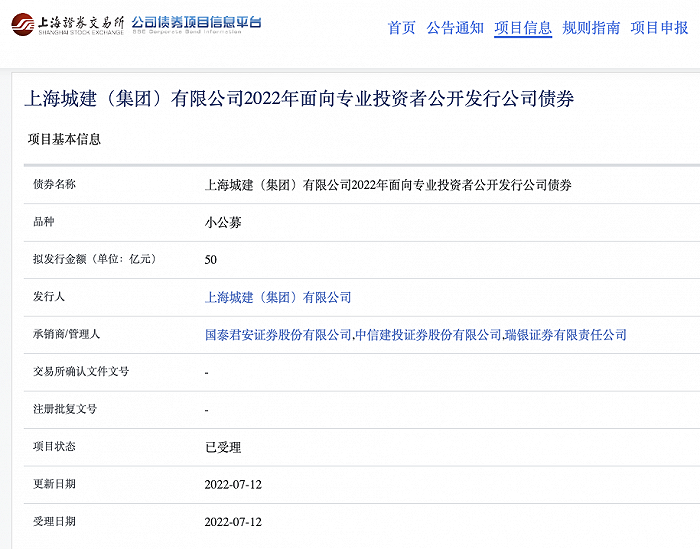Click the 小公募 value in the 品种 row
The width and height of the screenshot is (700, 549).
tap(223, 223)
